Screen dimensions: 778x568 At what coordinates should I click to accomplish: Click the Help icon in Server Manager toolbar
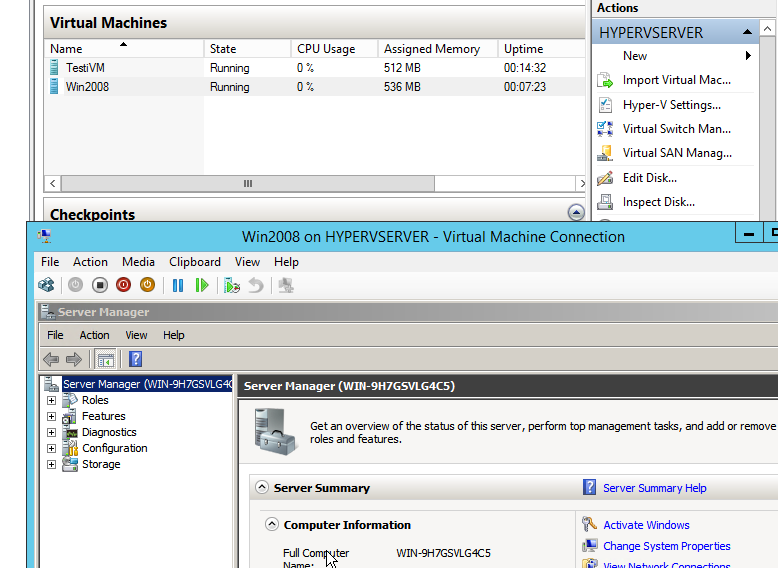pyautogui.click(x=135, y=359)
